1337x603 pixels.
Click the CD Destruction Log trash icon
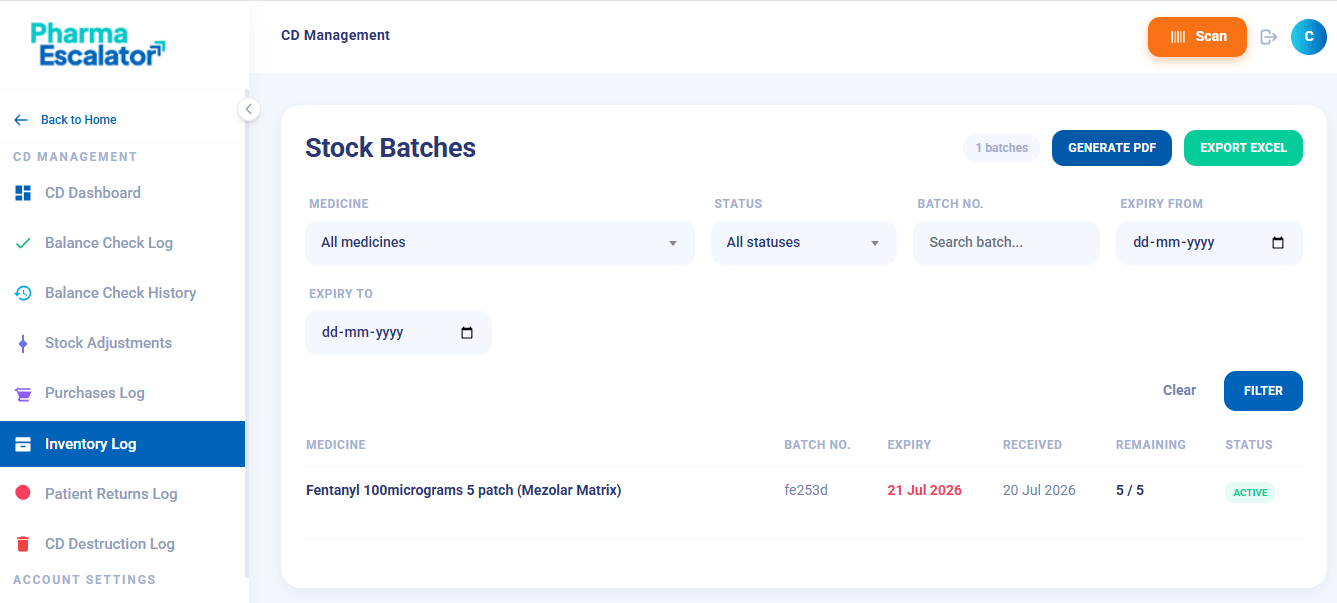pyautogui.click(x=23, y=544)
